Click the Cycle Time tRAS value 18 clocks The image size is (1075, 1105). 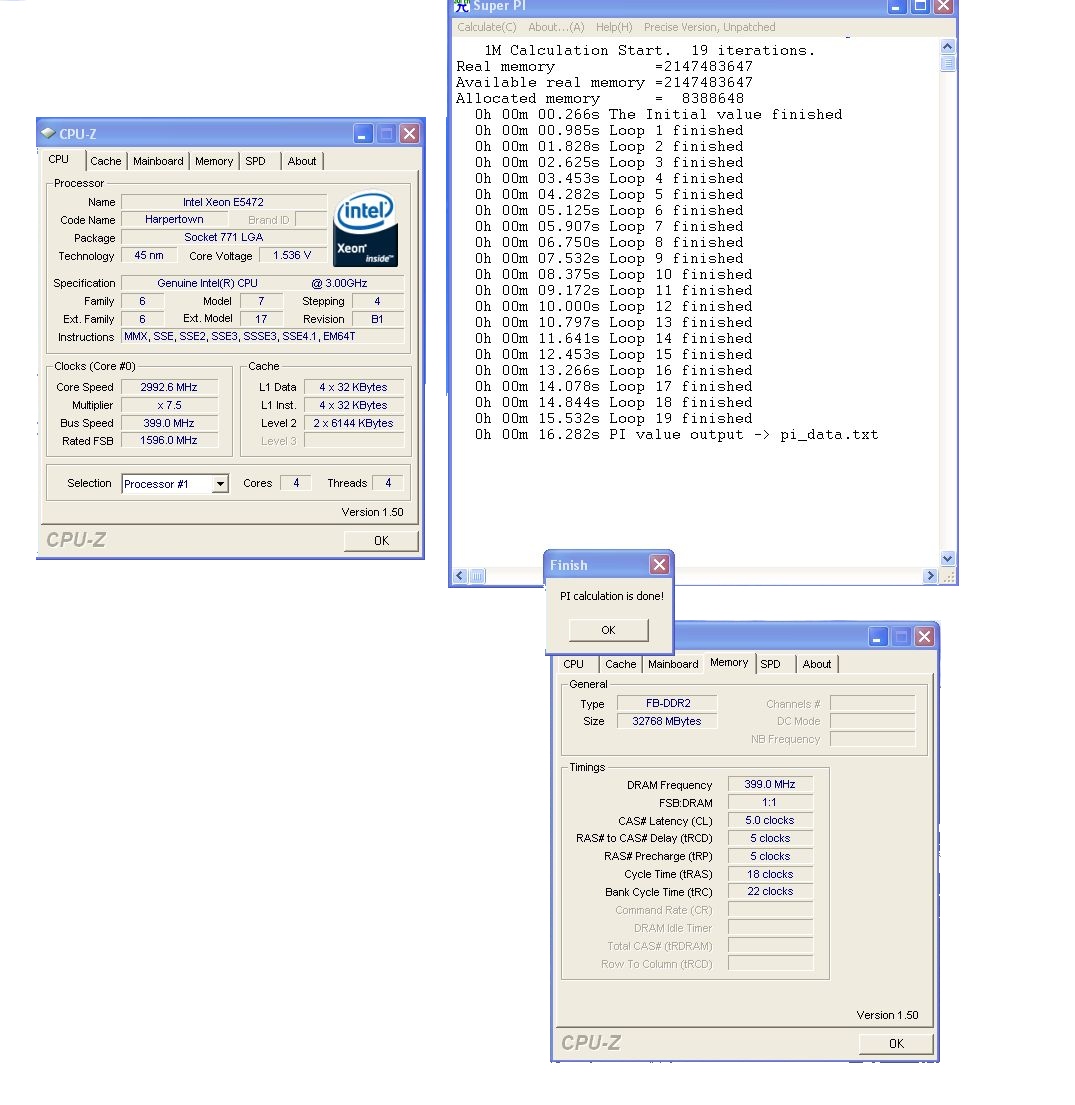pos(770,874)
